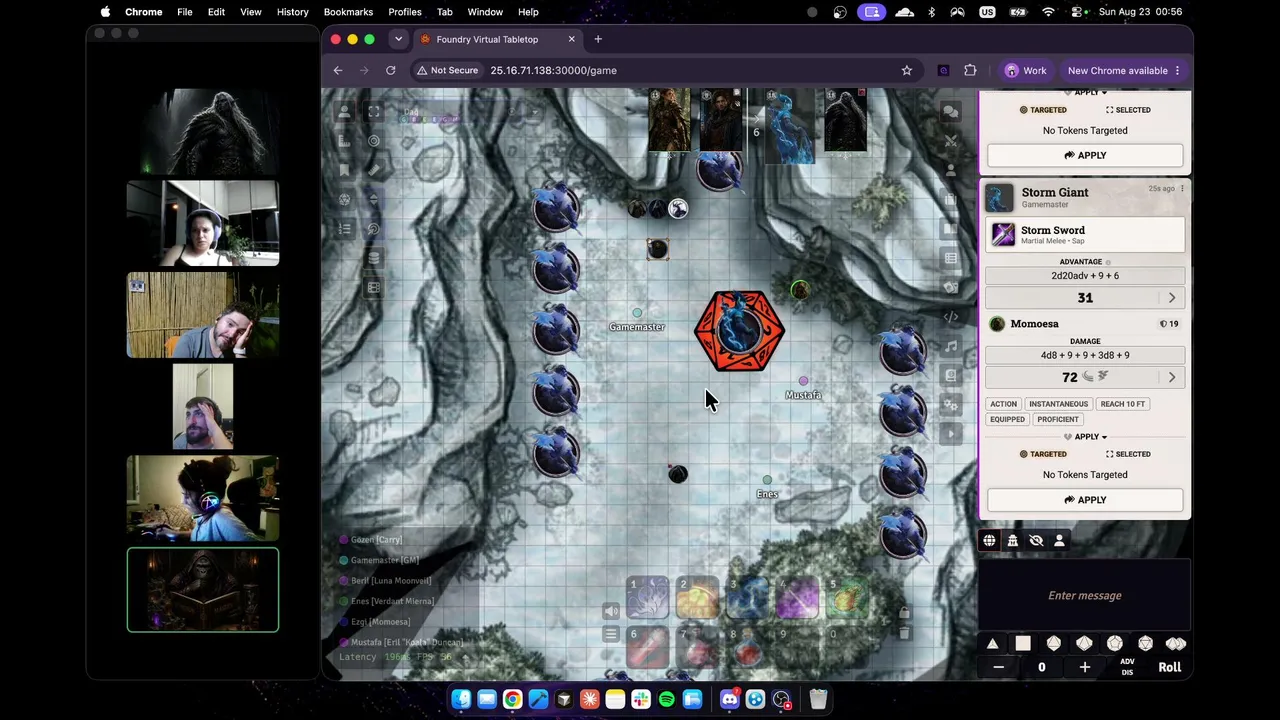Add a d100 percentile die to the roll
Screen dimensions: 1280x720
click(1176, 644)
